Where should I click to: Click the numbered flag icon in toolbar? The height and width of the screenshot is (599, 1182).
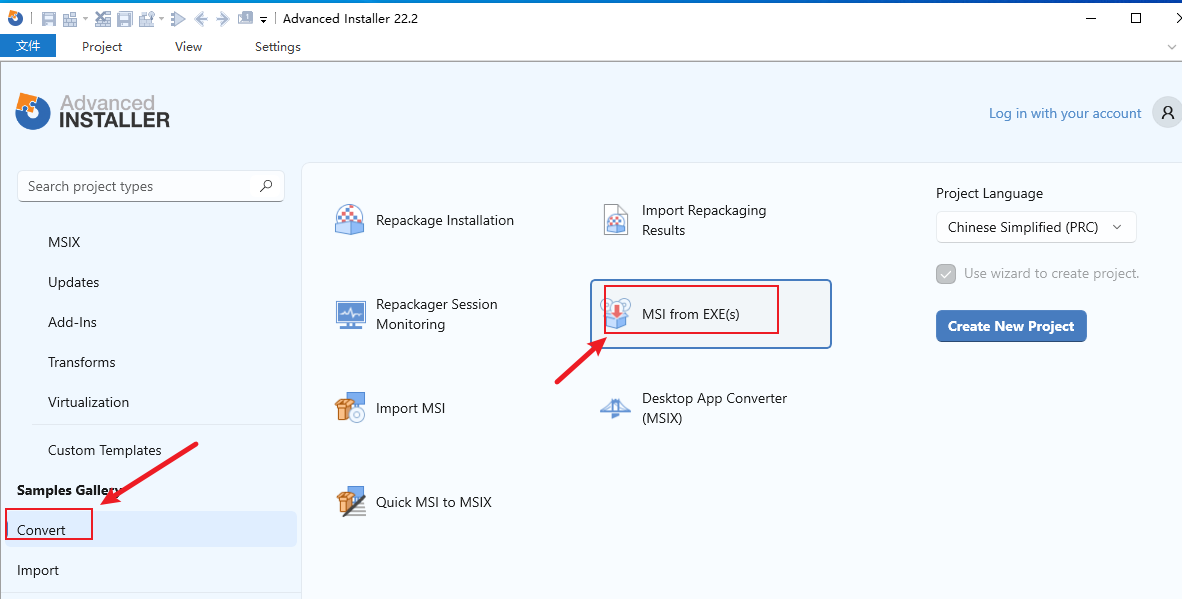(x=245, y=18)
